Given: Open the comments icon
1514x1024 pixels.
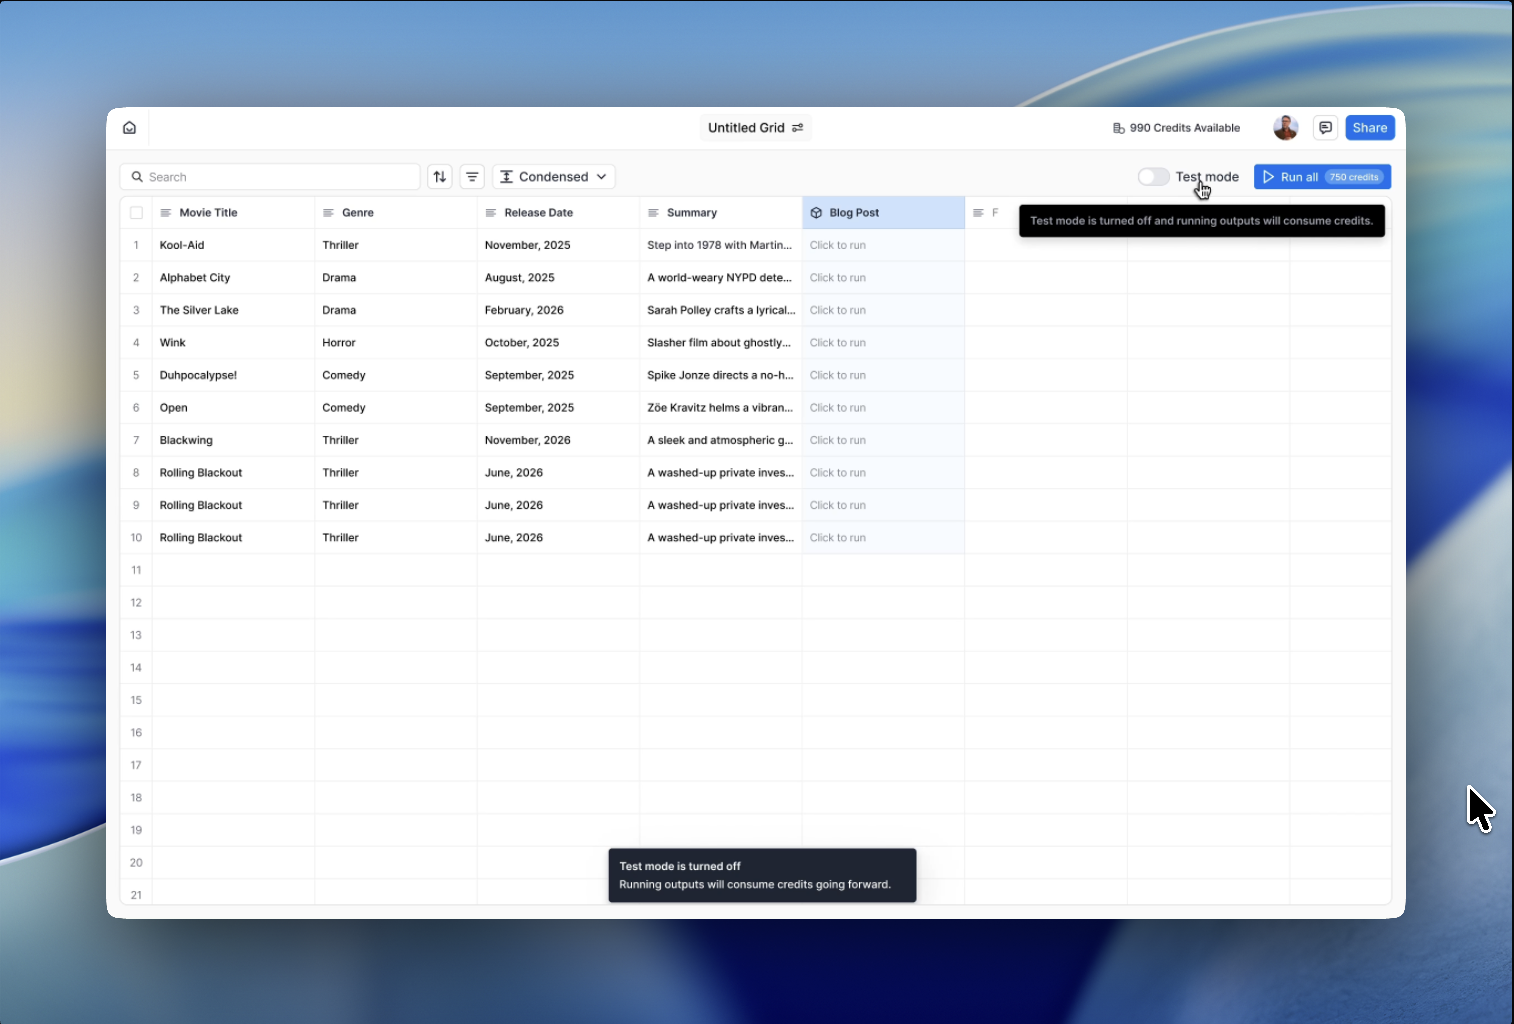Looking at the screenshot, I should [x=1325, y=128].
